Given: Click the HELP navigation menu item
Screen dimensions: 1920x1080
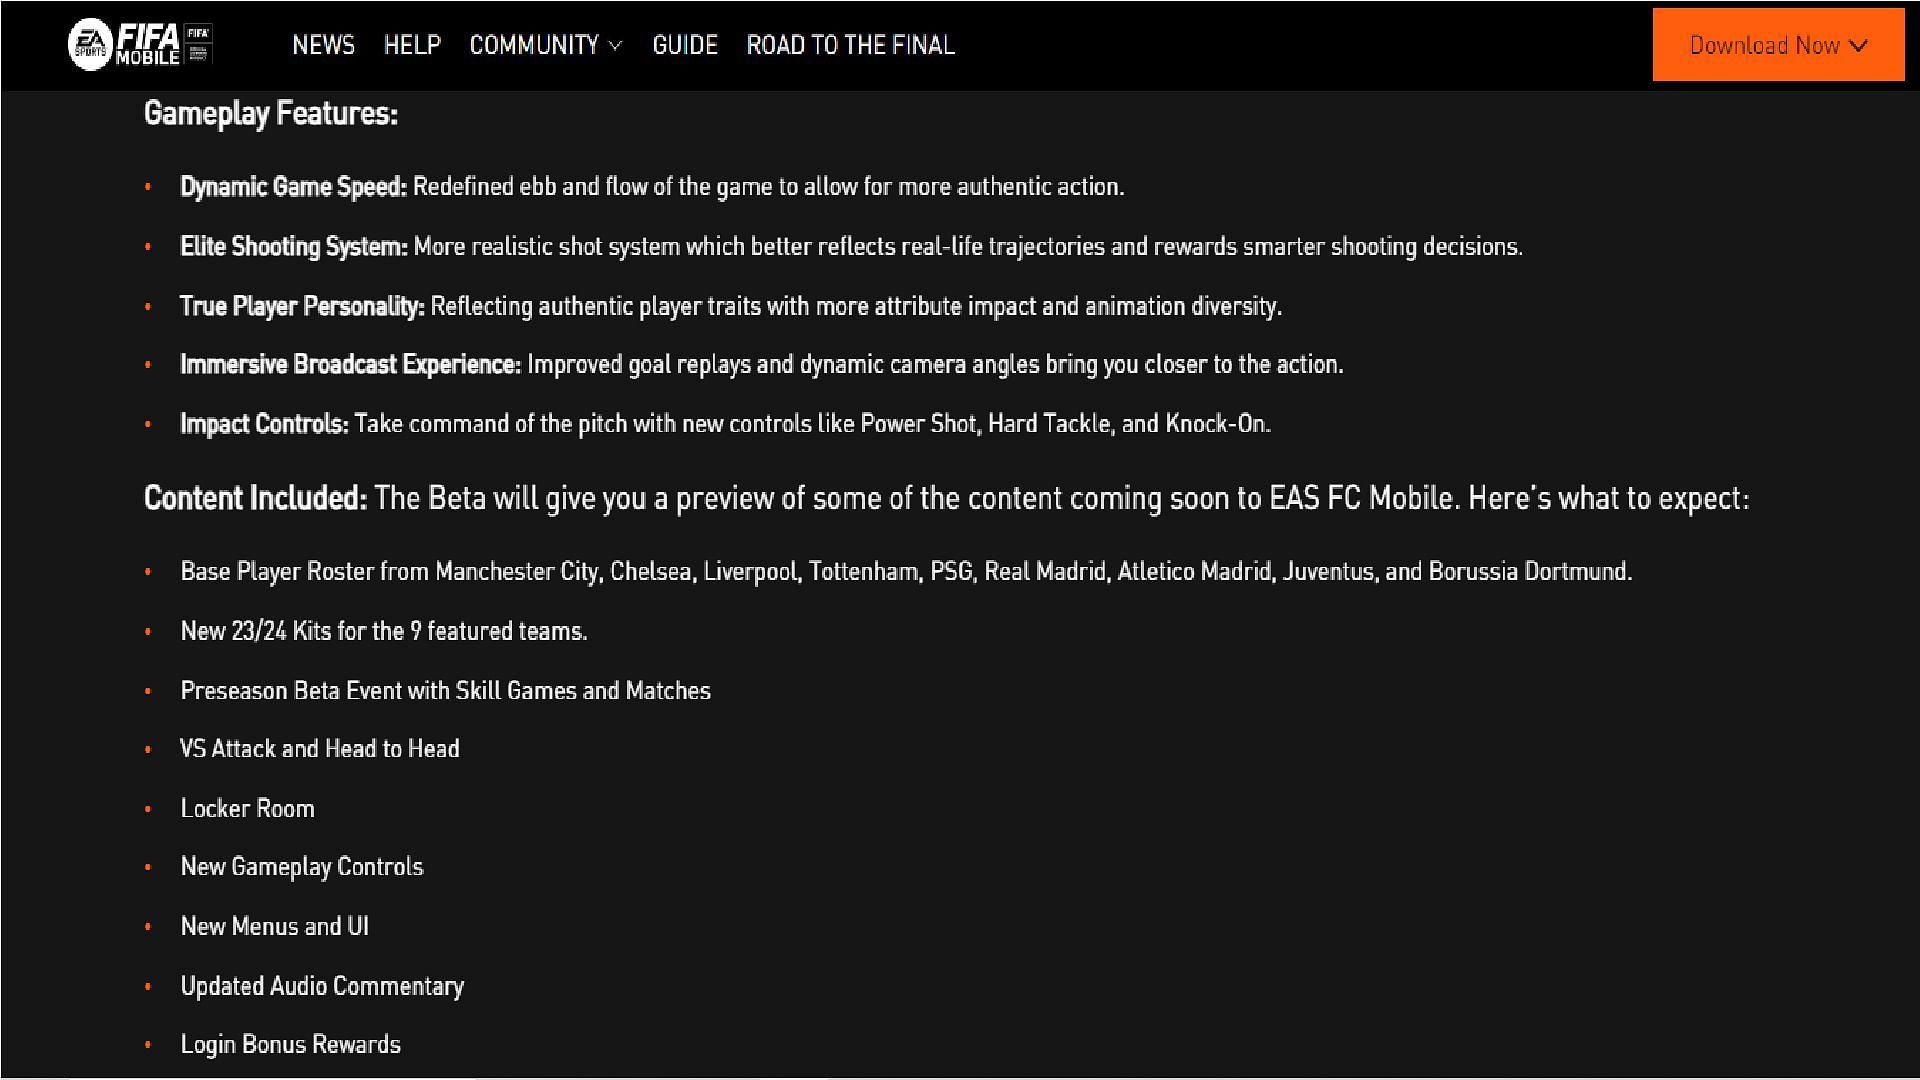Looking at the screenshot, I should click(x=411, y=45).
